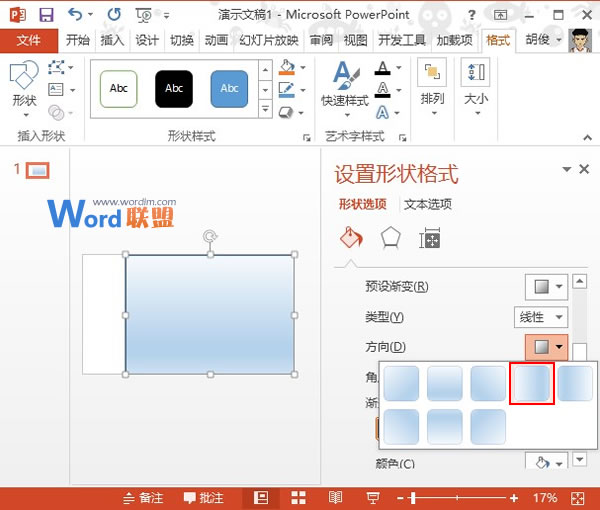600x510 pixels.
Task: Collapse the ribbon with the chevron
Action: (587, 137)
